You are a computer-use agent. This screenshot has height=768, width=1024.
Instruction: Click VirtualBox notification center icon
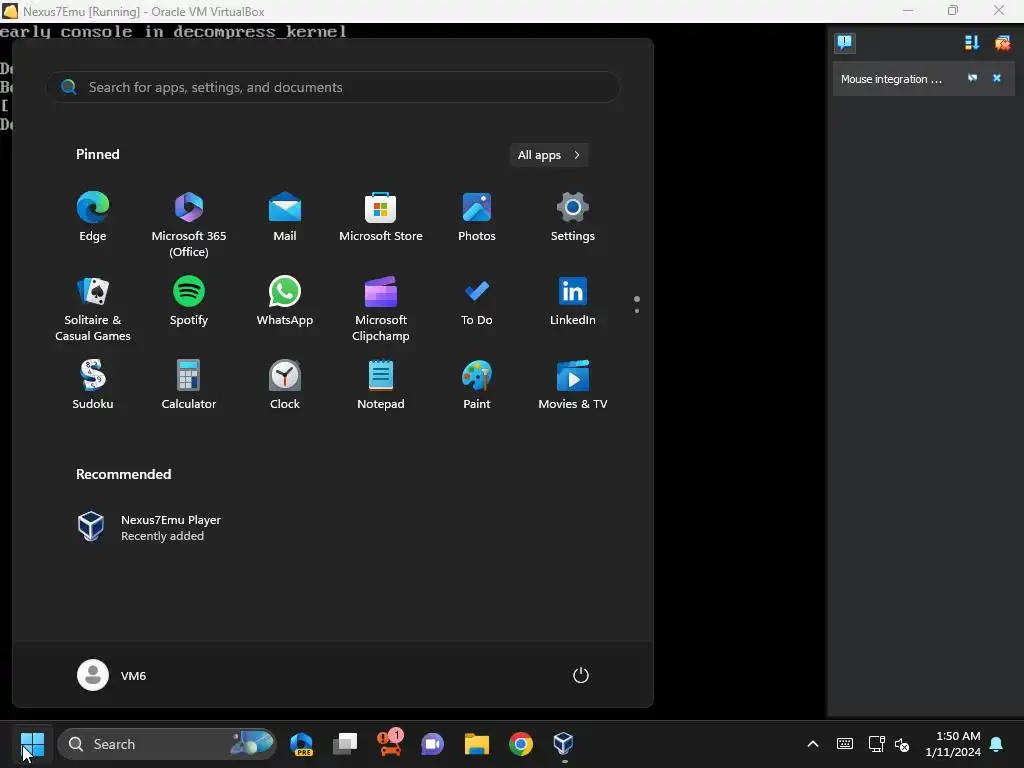point(844,43)
